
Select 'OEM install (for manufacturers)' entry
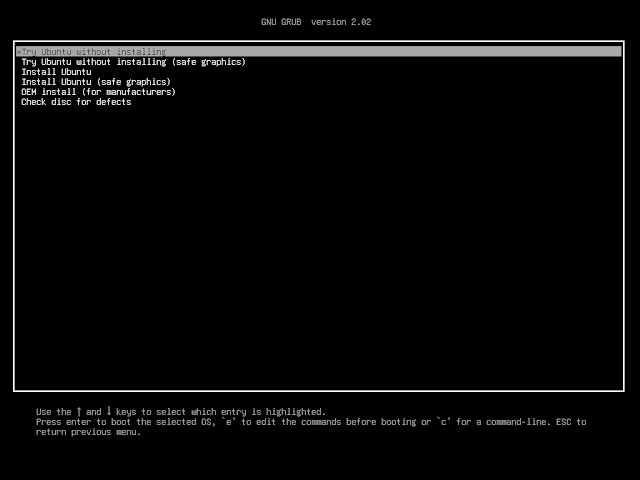coord(98,92)
